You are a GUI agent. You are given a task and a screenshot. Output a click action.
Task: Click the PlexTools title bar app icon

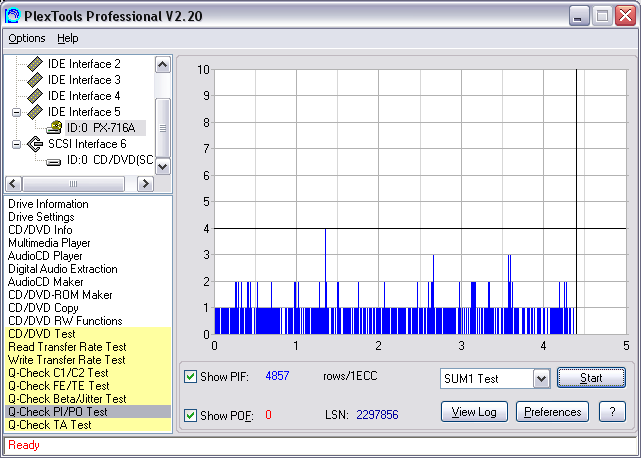click(12, 16)
